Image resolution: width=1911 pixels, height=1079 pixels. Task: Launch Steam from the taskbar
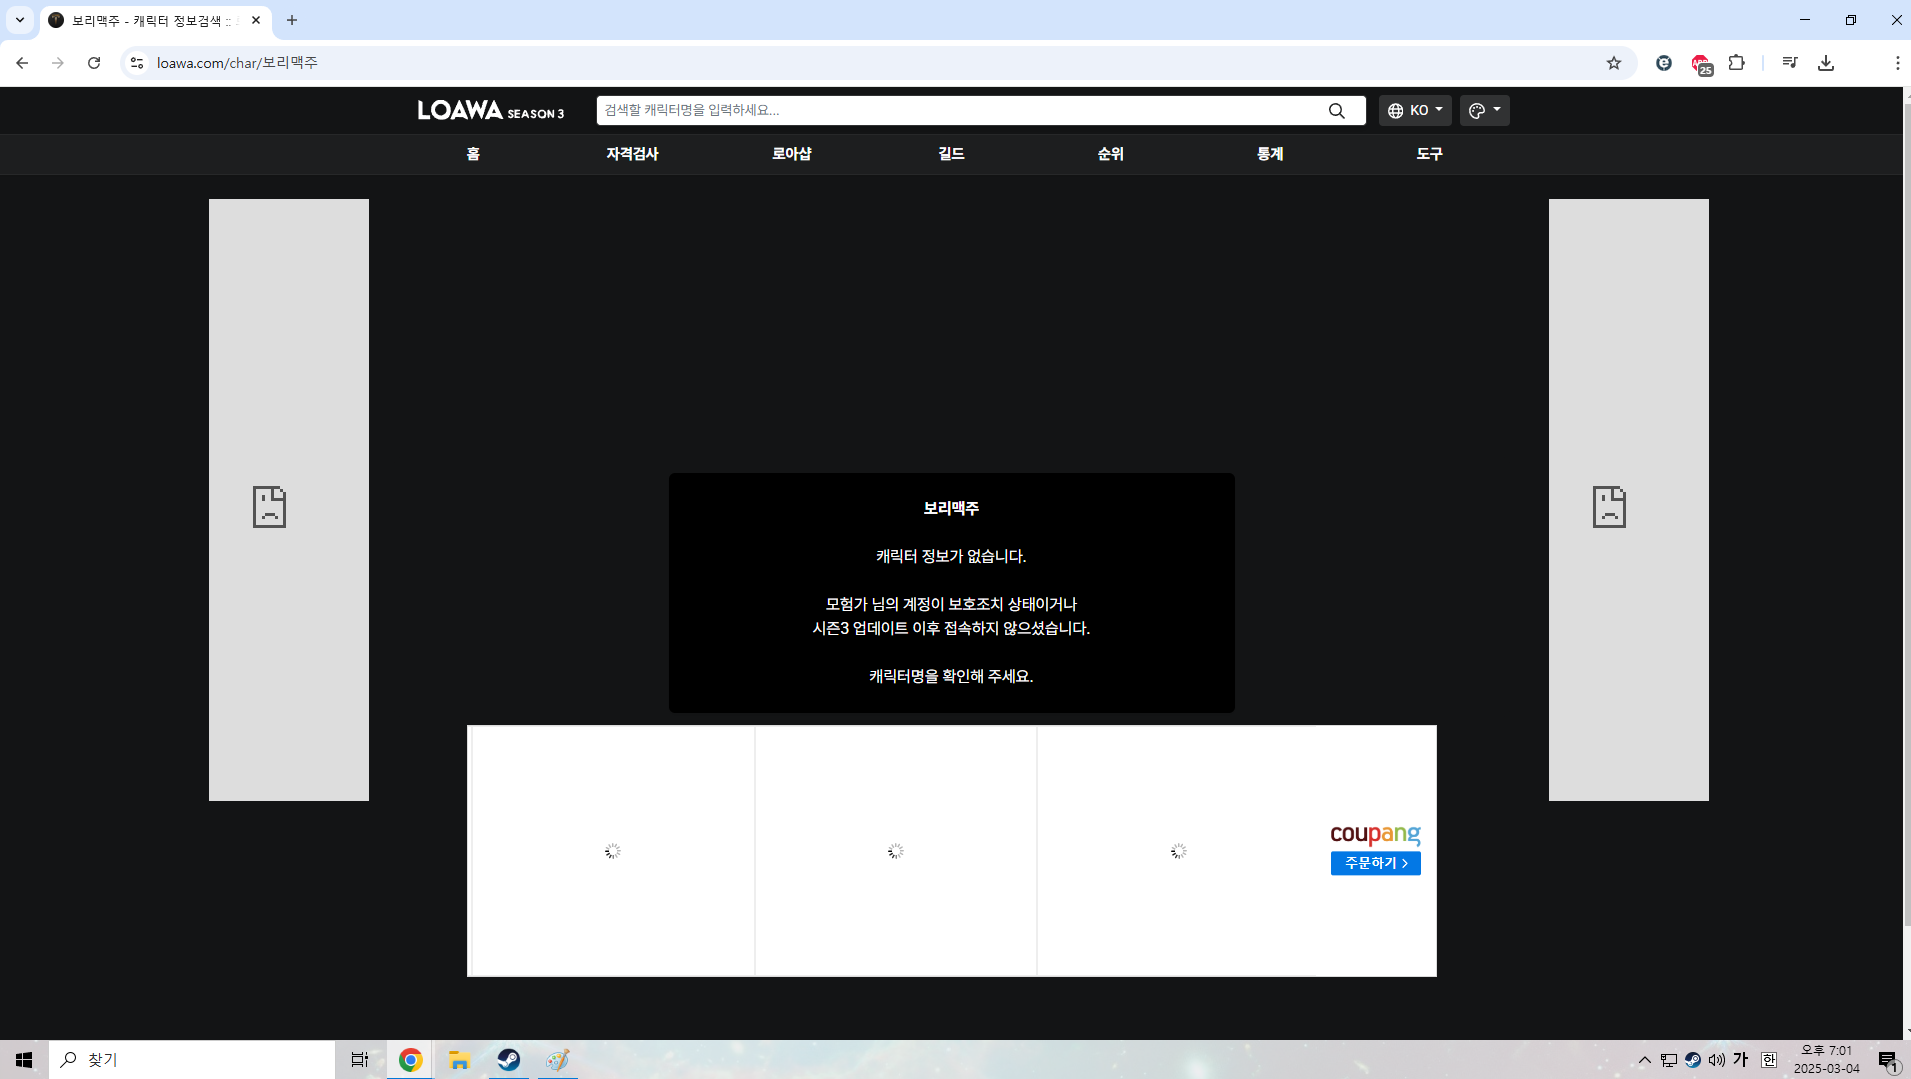[508, 1060]
